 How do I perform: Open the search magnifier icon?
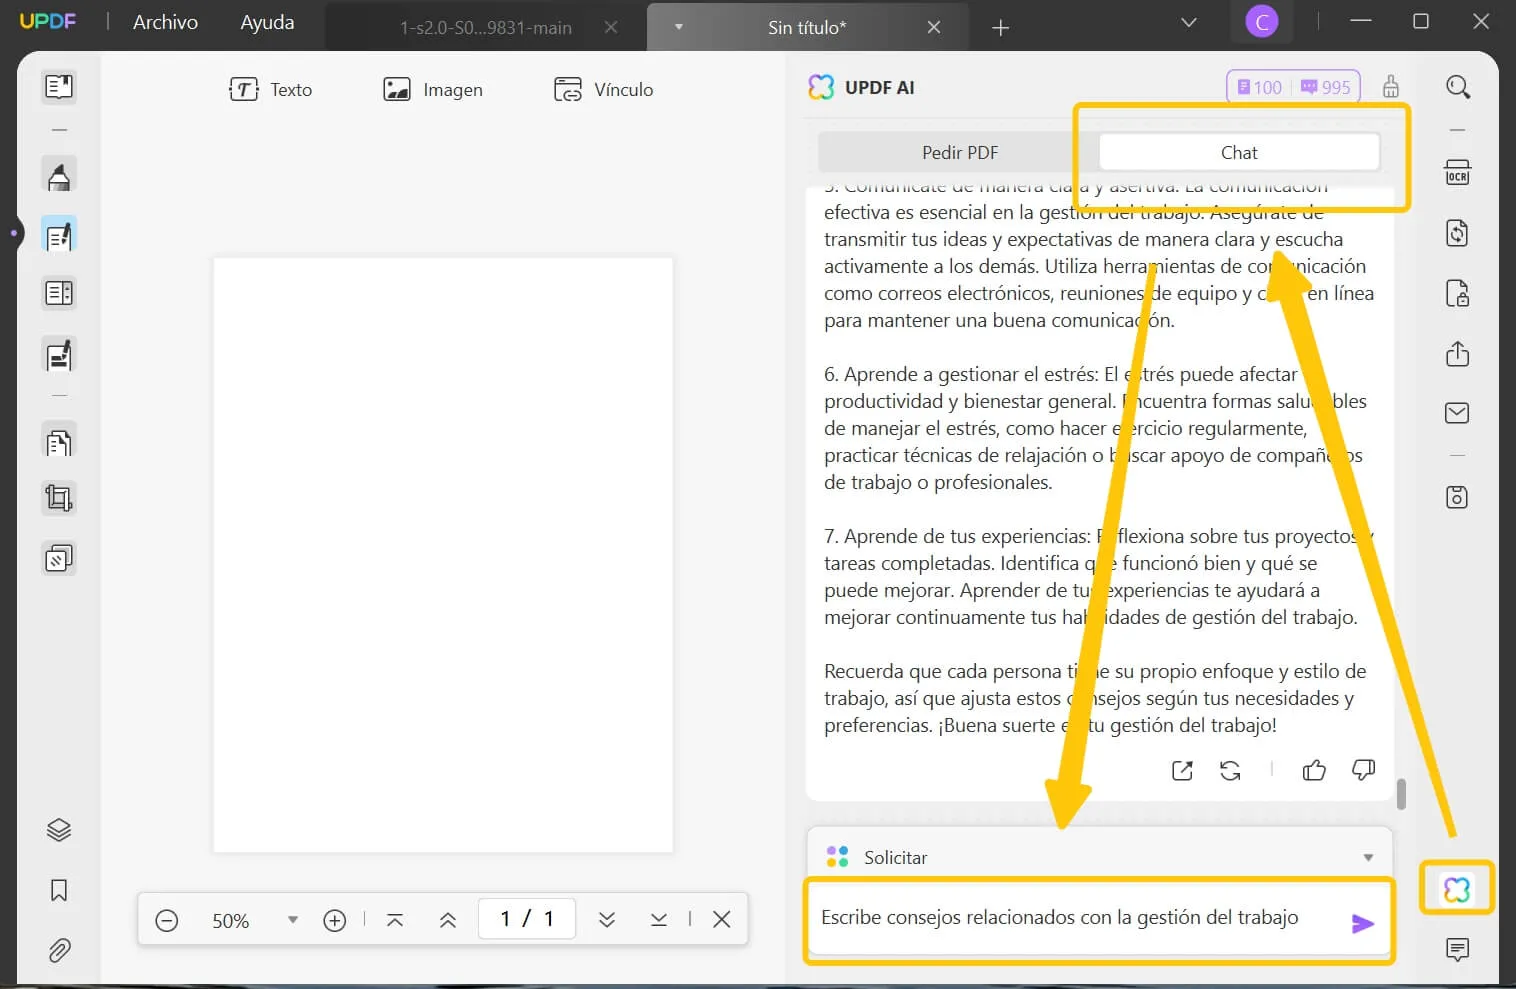1458,87
